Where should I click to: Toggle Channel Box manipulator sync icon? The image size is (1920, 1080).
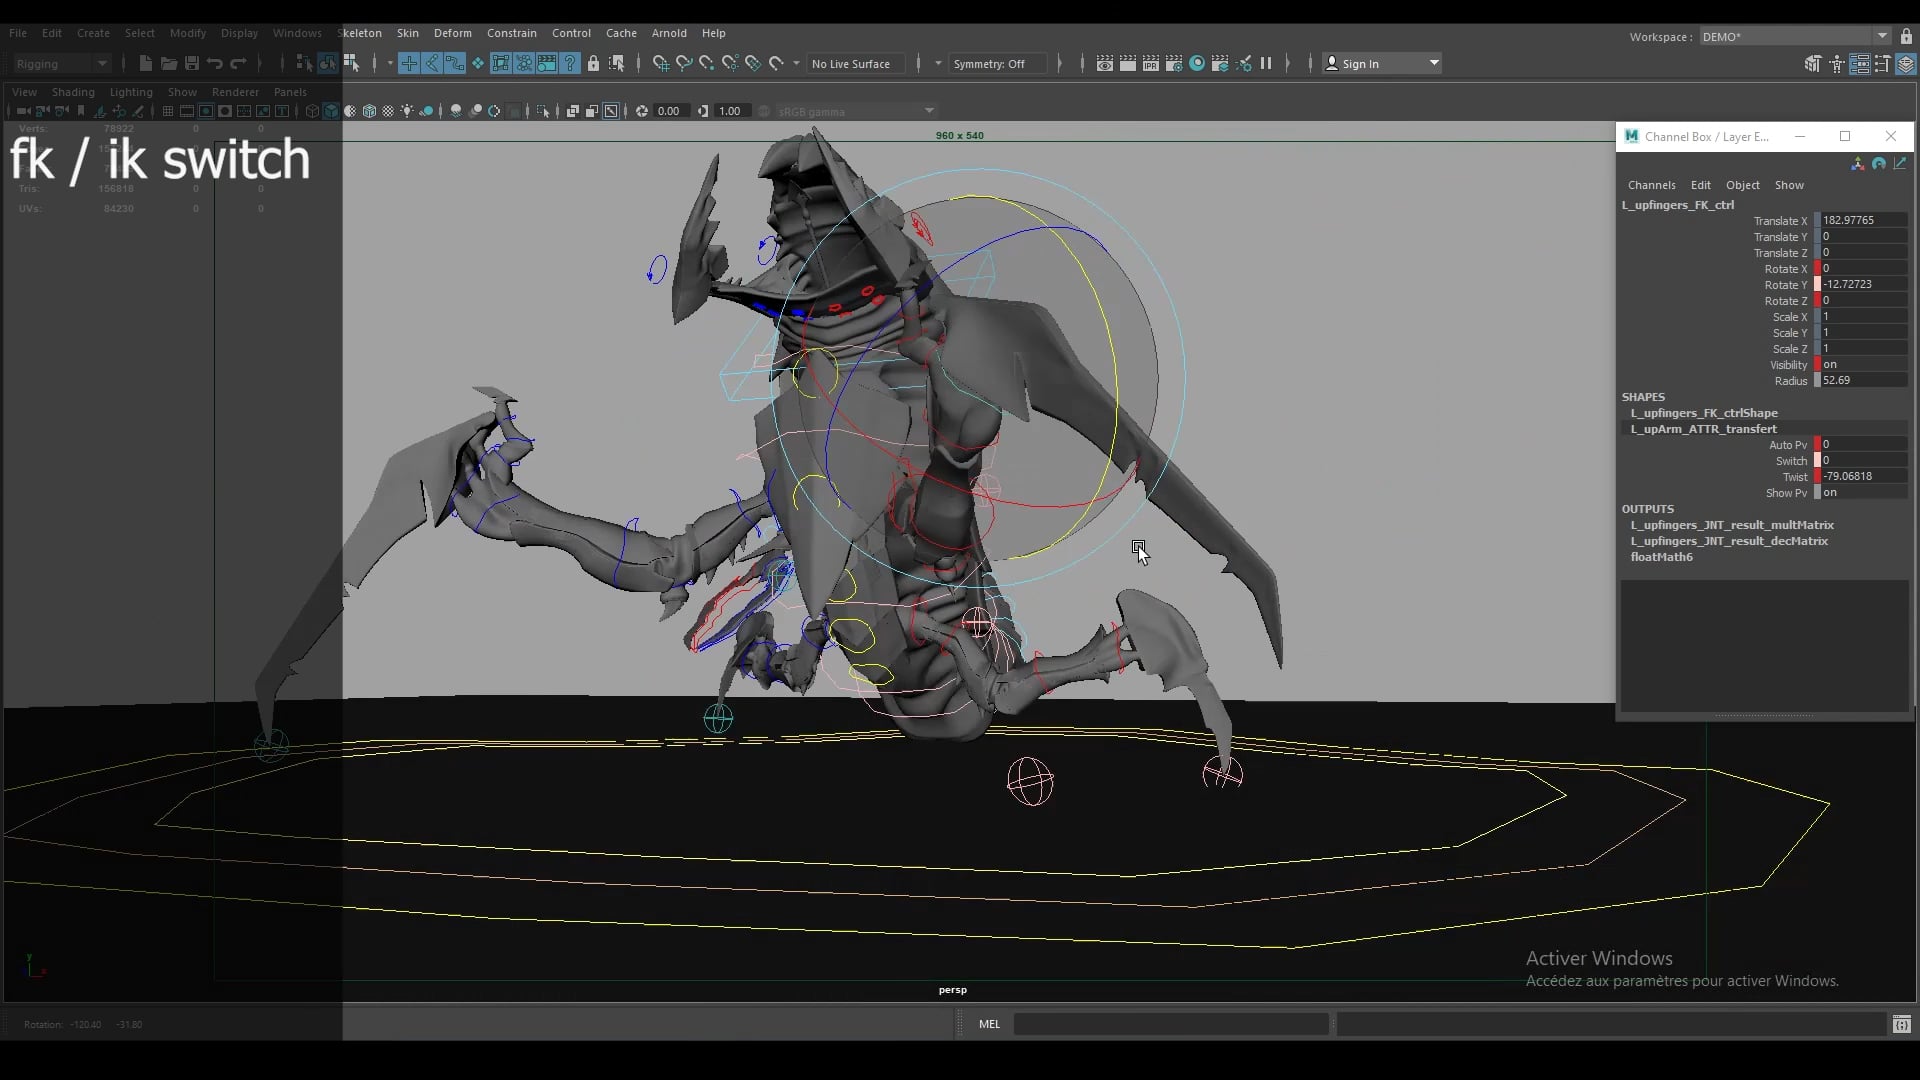pos(1857,163)
